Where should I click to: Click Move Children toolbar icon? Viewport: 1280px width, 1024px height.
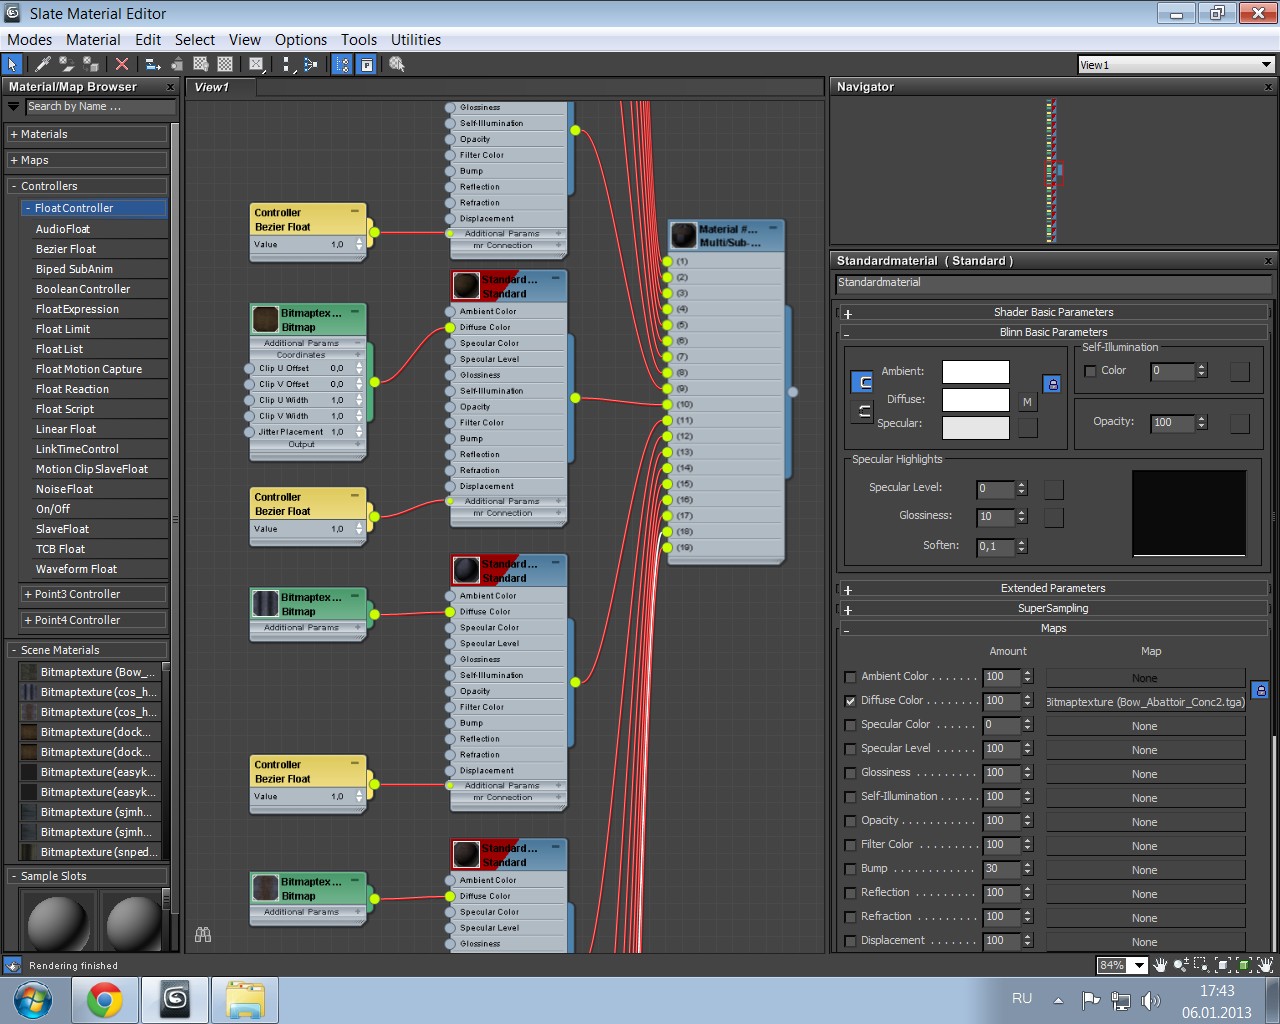153,64
